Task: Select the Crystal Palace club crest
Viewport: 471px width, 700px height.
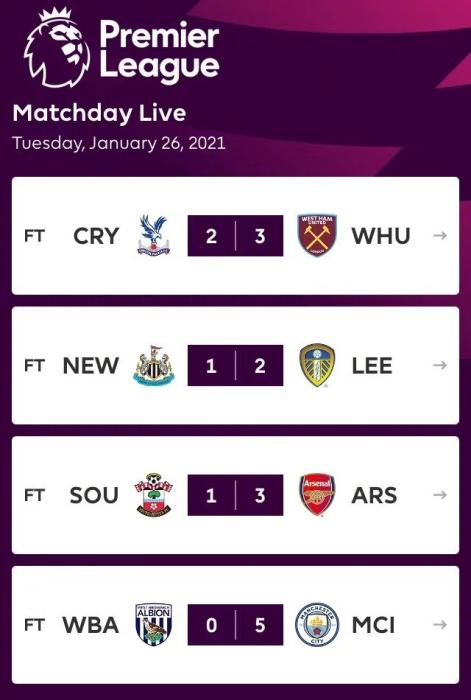Action: (154, 235)
